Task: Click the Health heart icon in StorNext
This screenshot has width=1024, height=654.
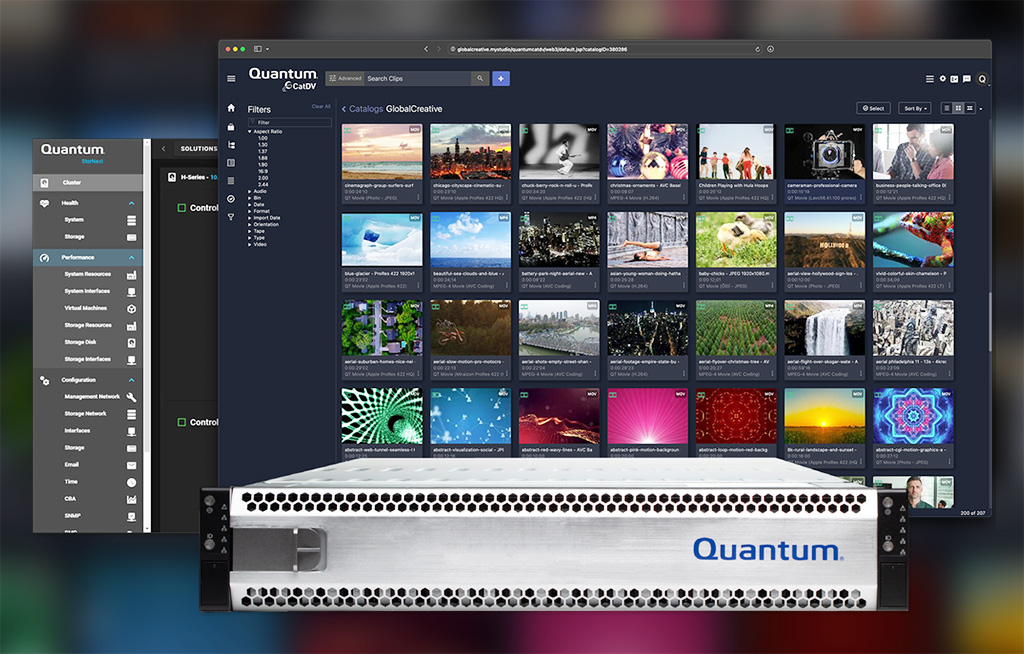Action: coord(44,203)
